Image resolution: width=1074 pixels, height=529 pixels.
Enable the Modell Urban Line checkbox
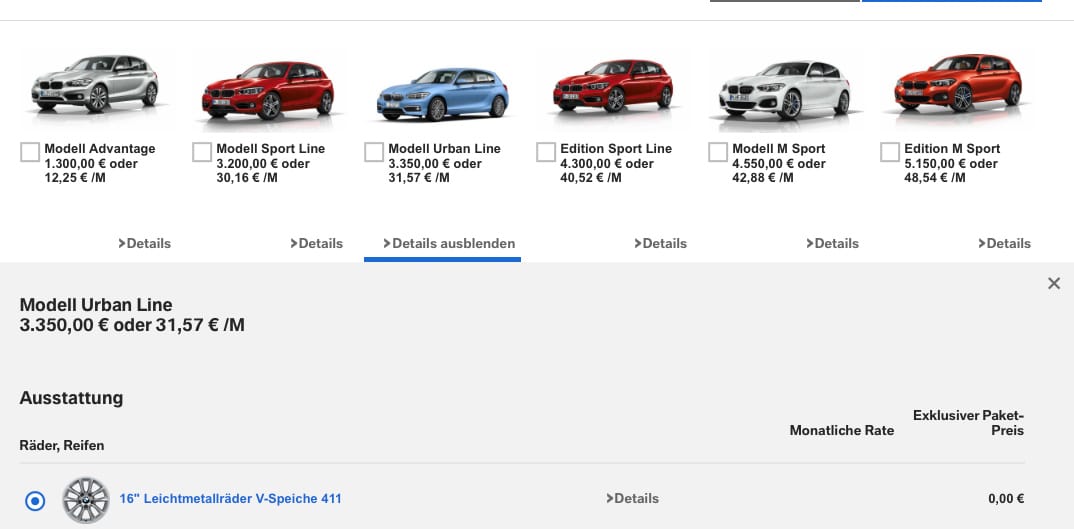pos(374,152)
